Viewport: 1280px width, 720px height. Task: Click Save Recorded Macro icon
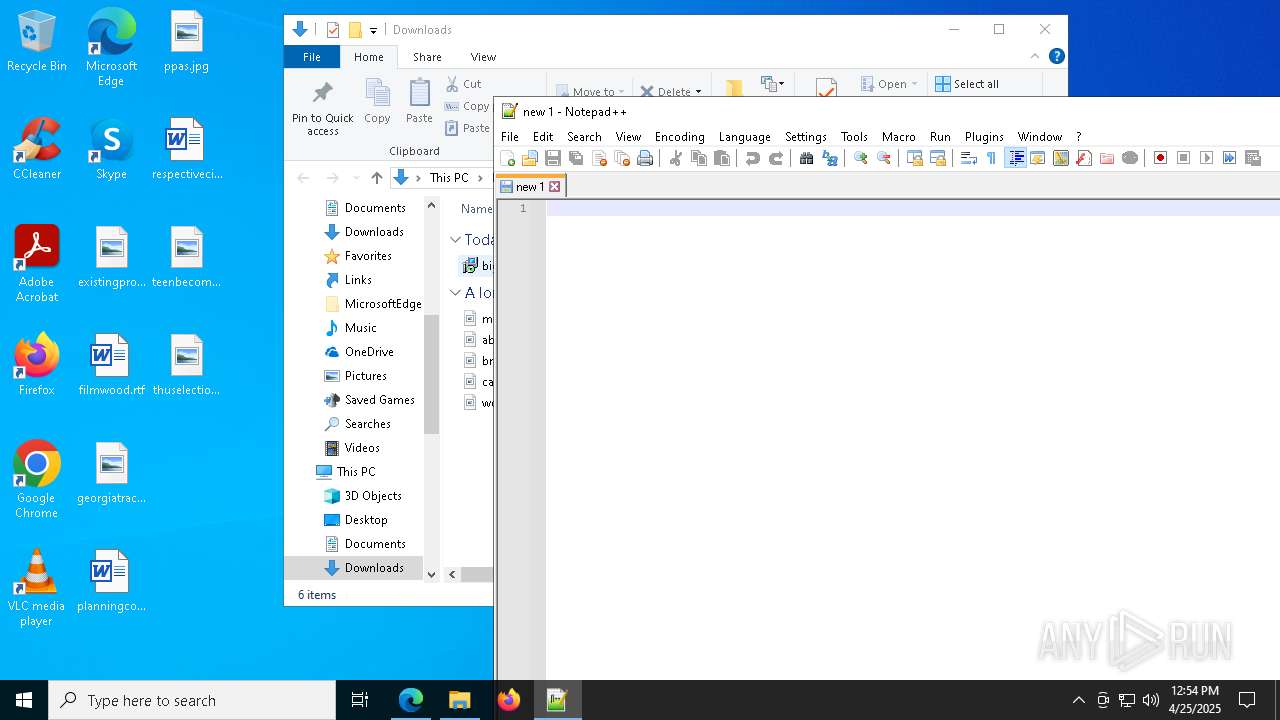[x=1253, y=158]
